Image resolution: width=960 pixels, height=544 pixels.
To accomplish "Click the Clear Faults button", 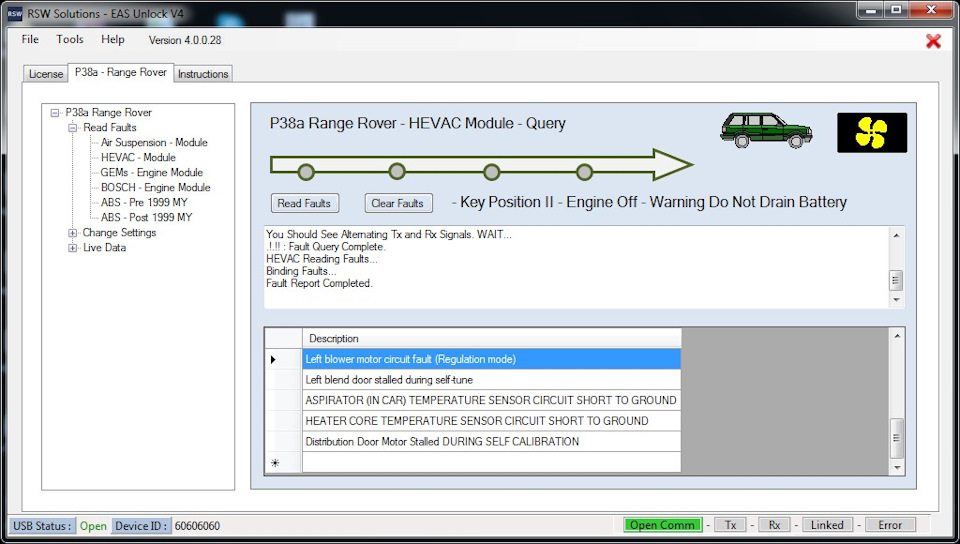I will pyautogui.click(x=398, y=203).
